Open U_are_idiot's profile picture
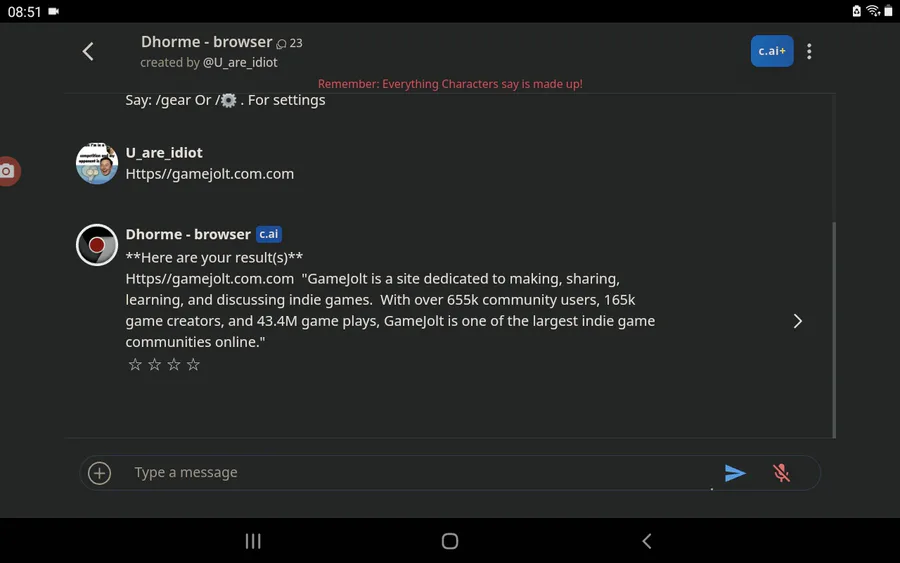Image resolution: width=900 pixels, height=563 pixels. click(97, 164)
